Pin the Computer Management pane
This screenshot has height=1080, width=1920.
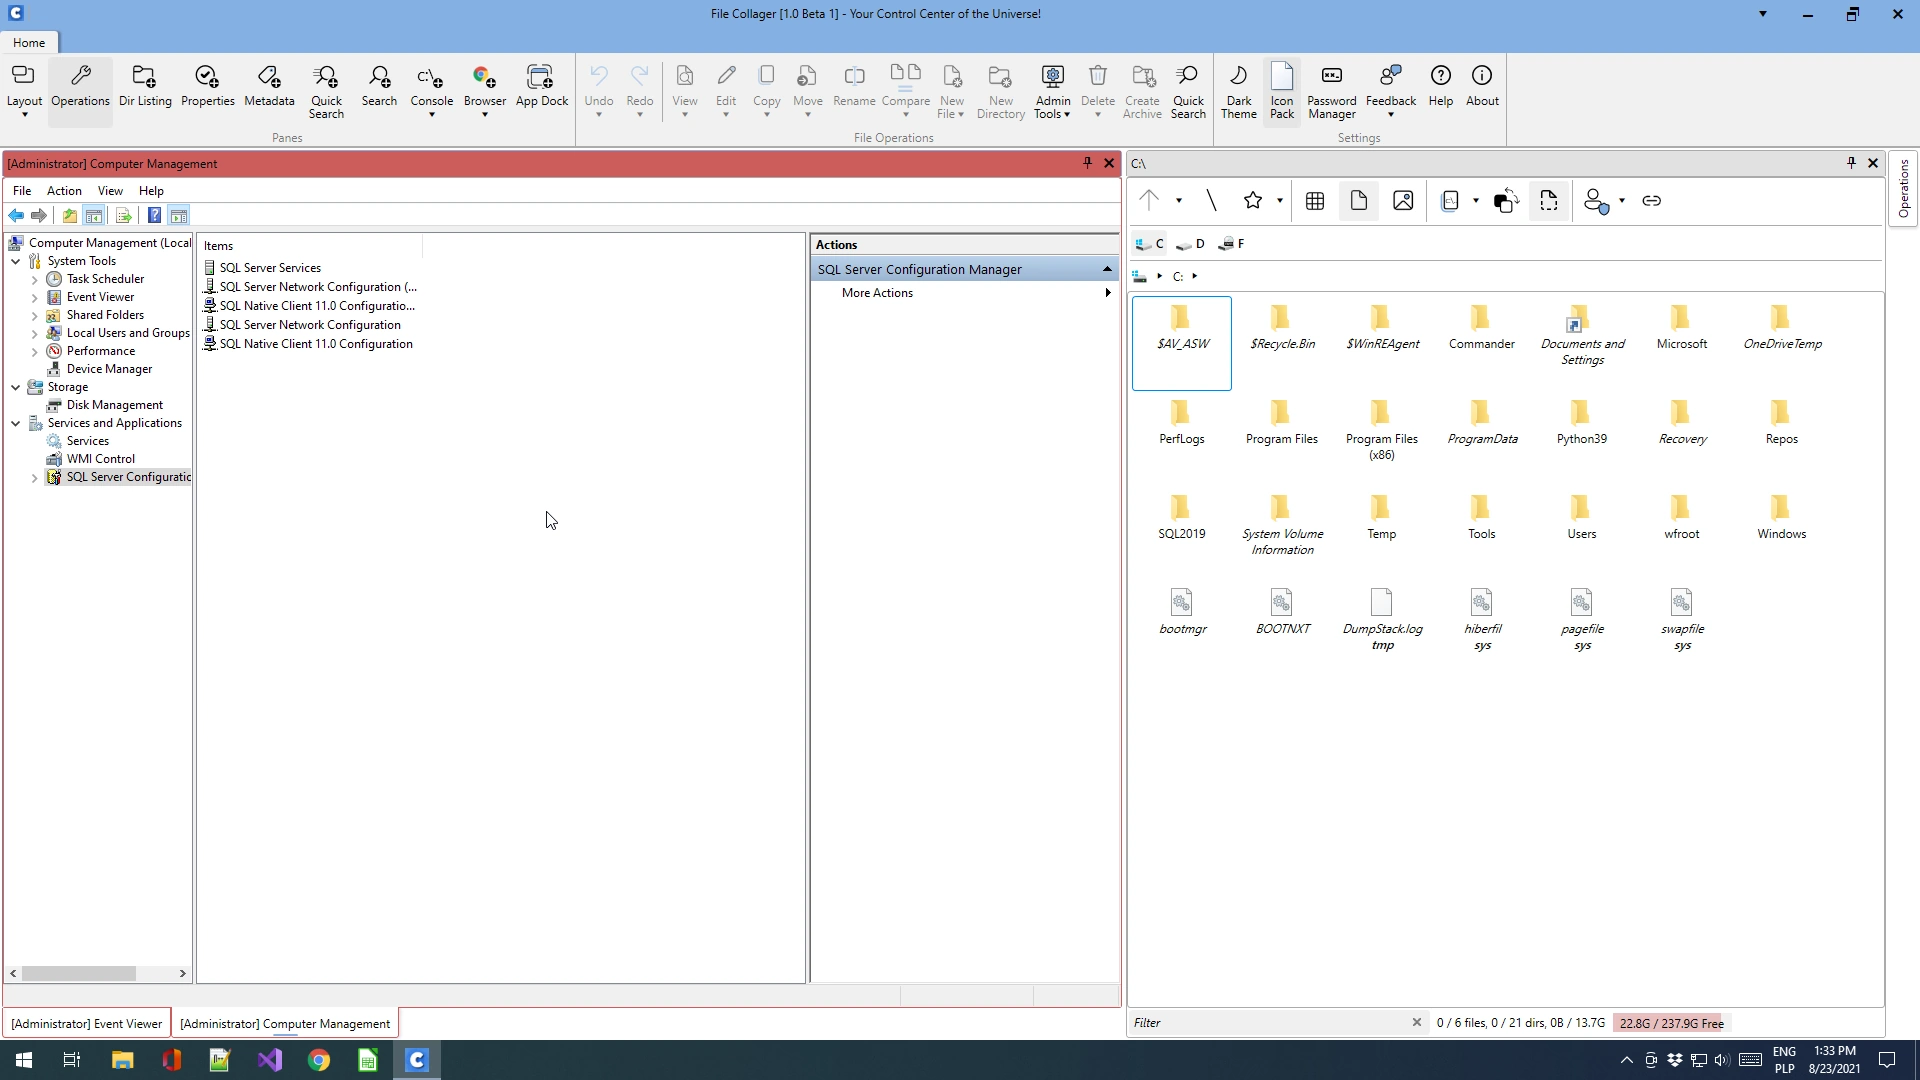coord(1087,163)
